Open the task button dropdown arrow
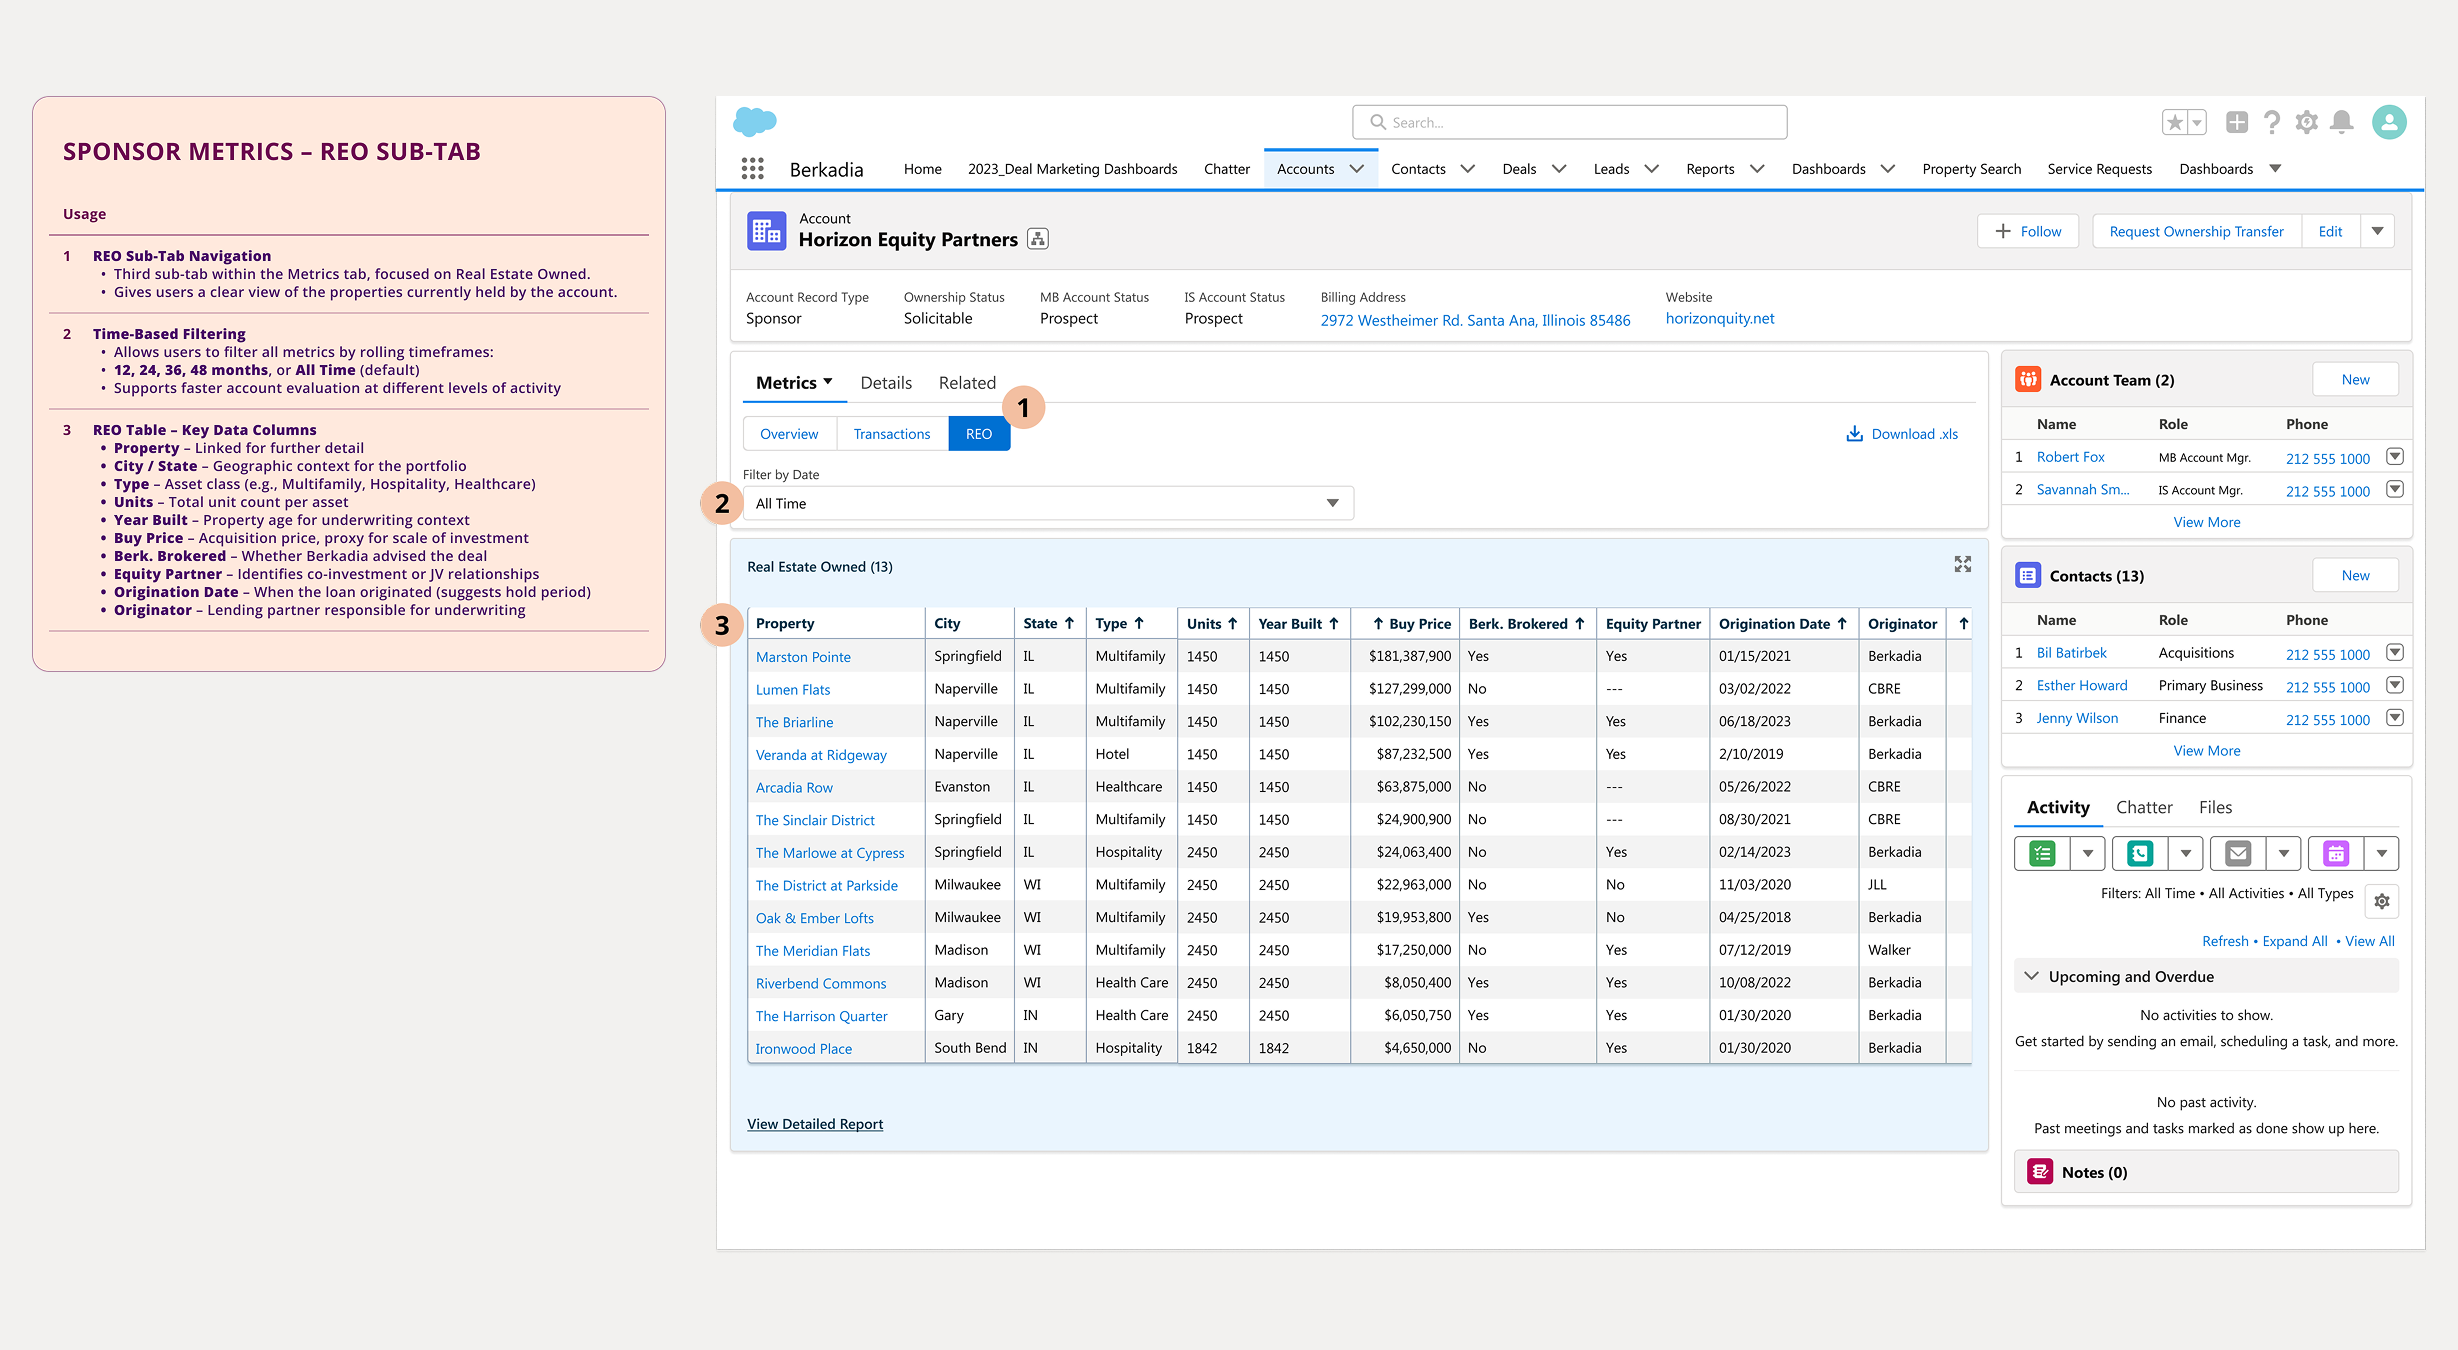This screenshot has height=1350, width=2458. (x=2088, y=854)
